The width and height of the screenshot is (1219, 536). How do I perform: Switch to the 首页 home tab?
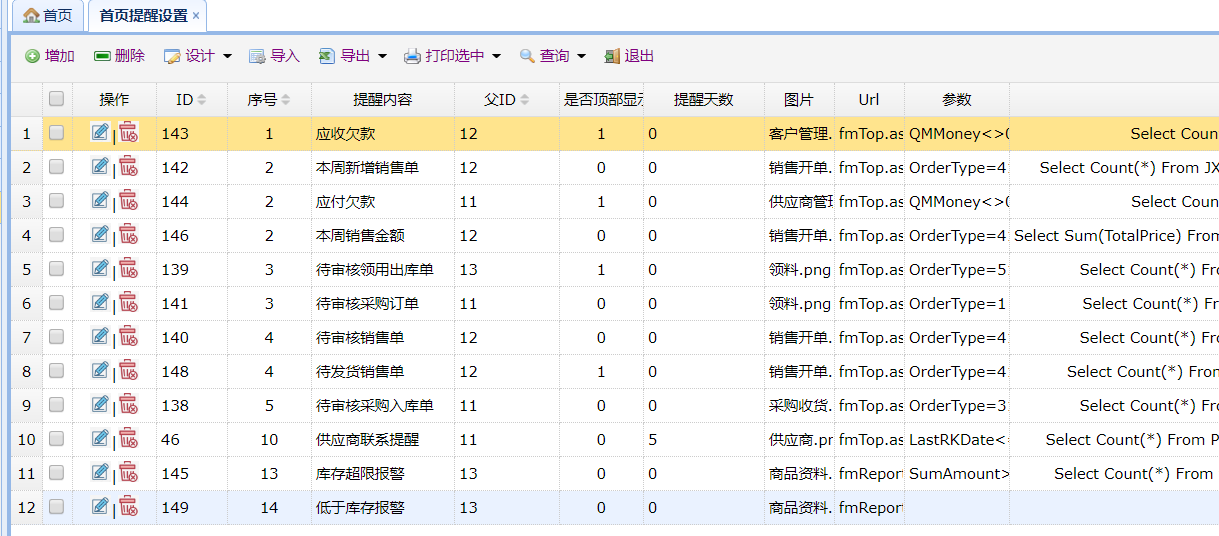pyautogui.click(x=47, y=15)
